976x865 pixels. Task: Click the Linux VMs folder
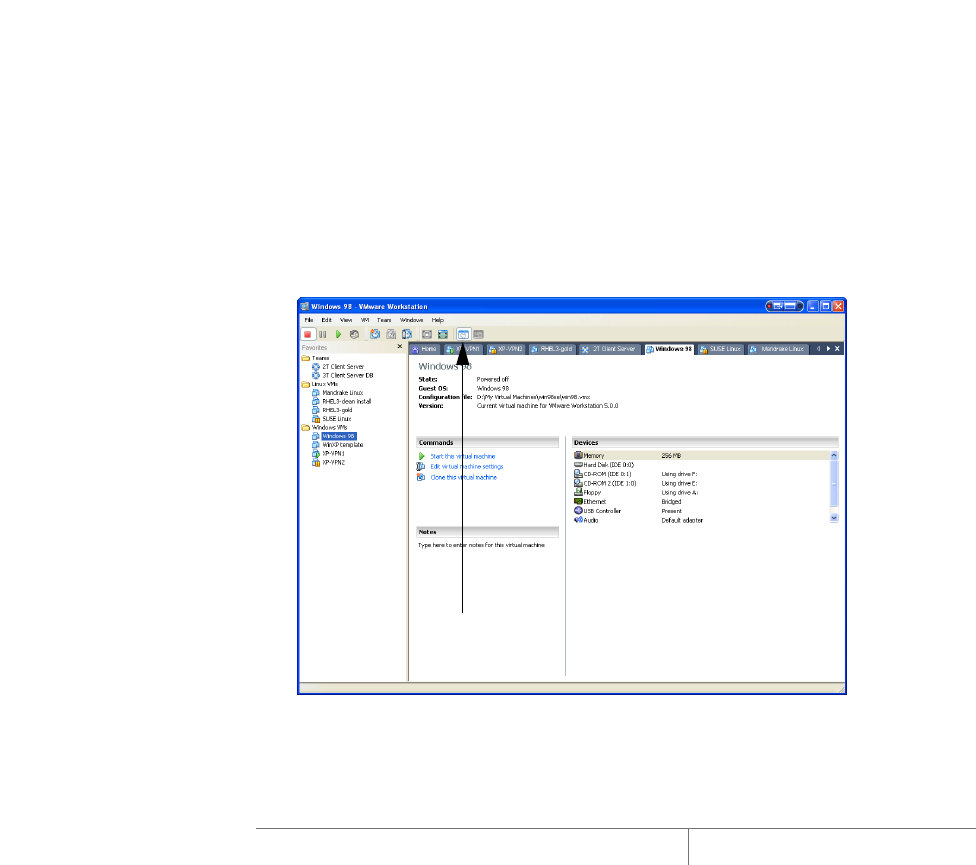319,384
